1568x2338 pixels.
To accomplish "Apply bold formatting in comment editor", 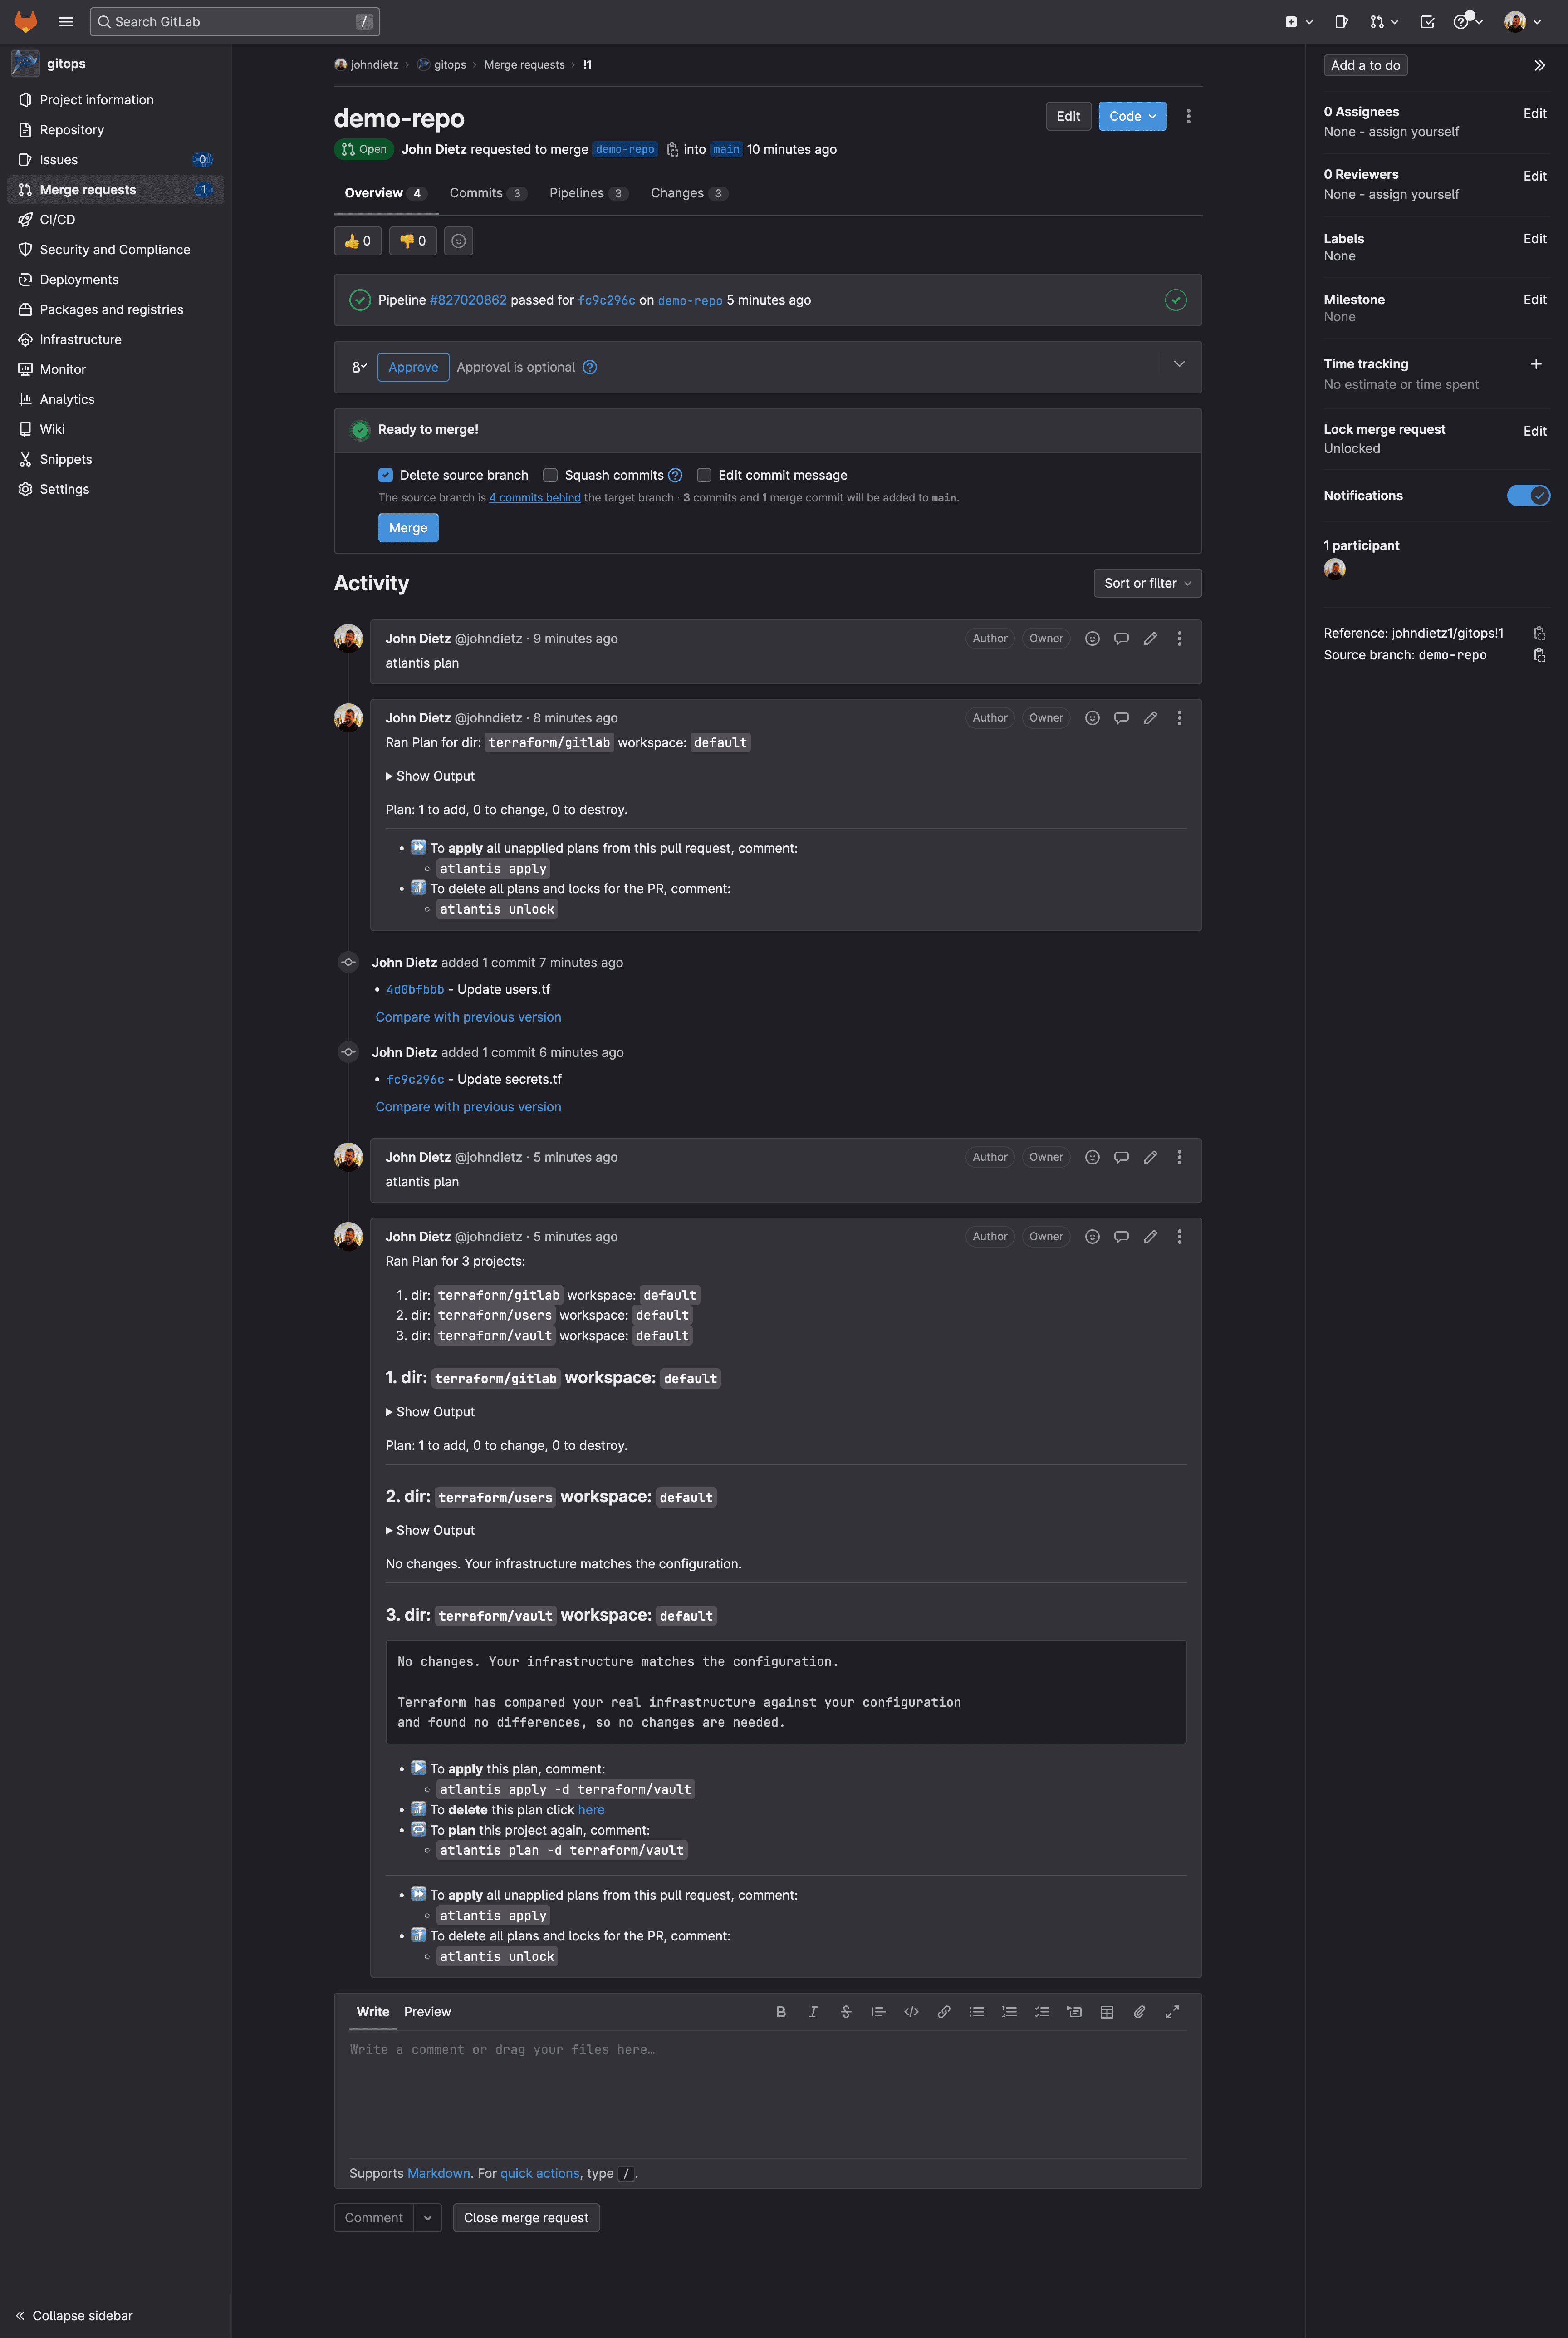I will pos(781,2012).
